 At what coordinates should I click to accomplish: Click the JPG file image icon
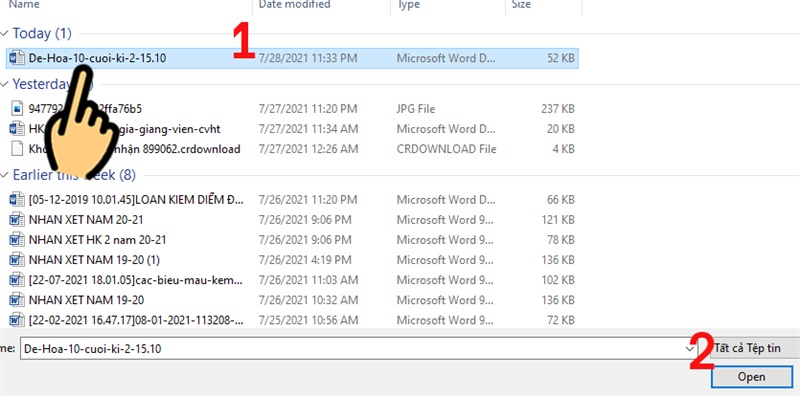17,108
